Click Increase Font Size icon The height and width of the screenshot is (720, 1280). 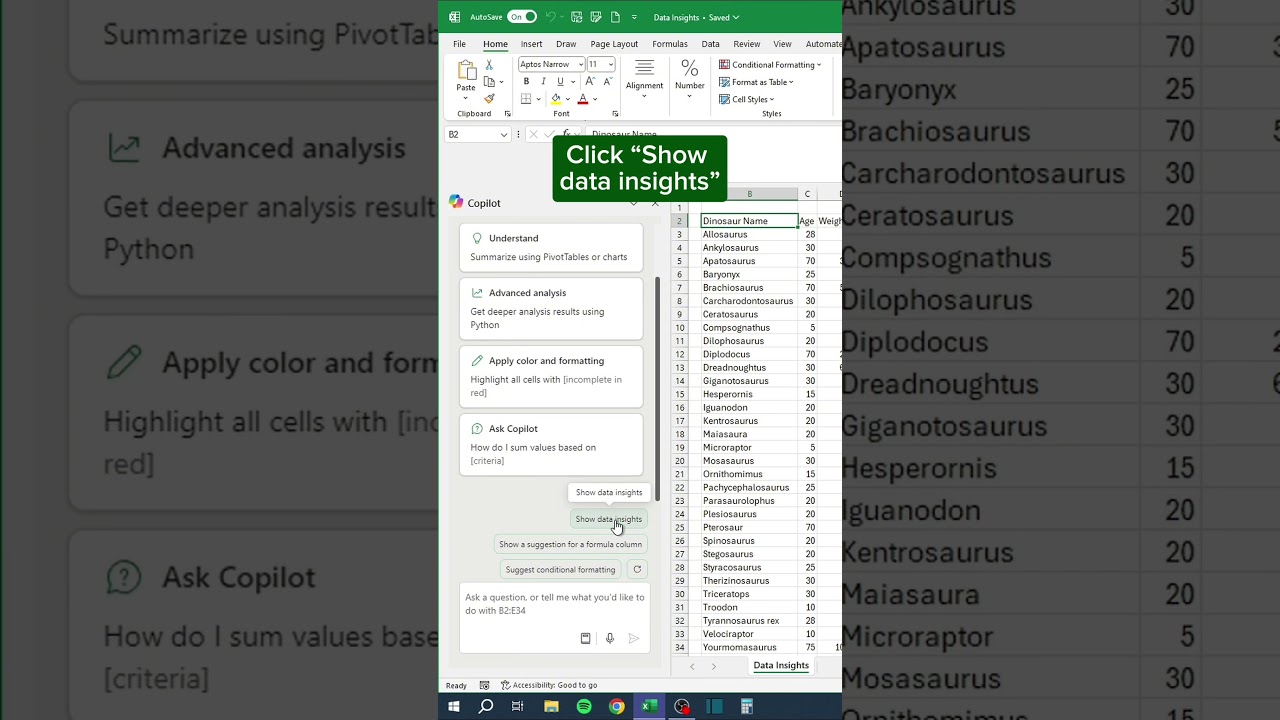[590, 82]
